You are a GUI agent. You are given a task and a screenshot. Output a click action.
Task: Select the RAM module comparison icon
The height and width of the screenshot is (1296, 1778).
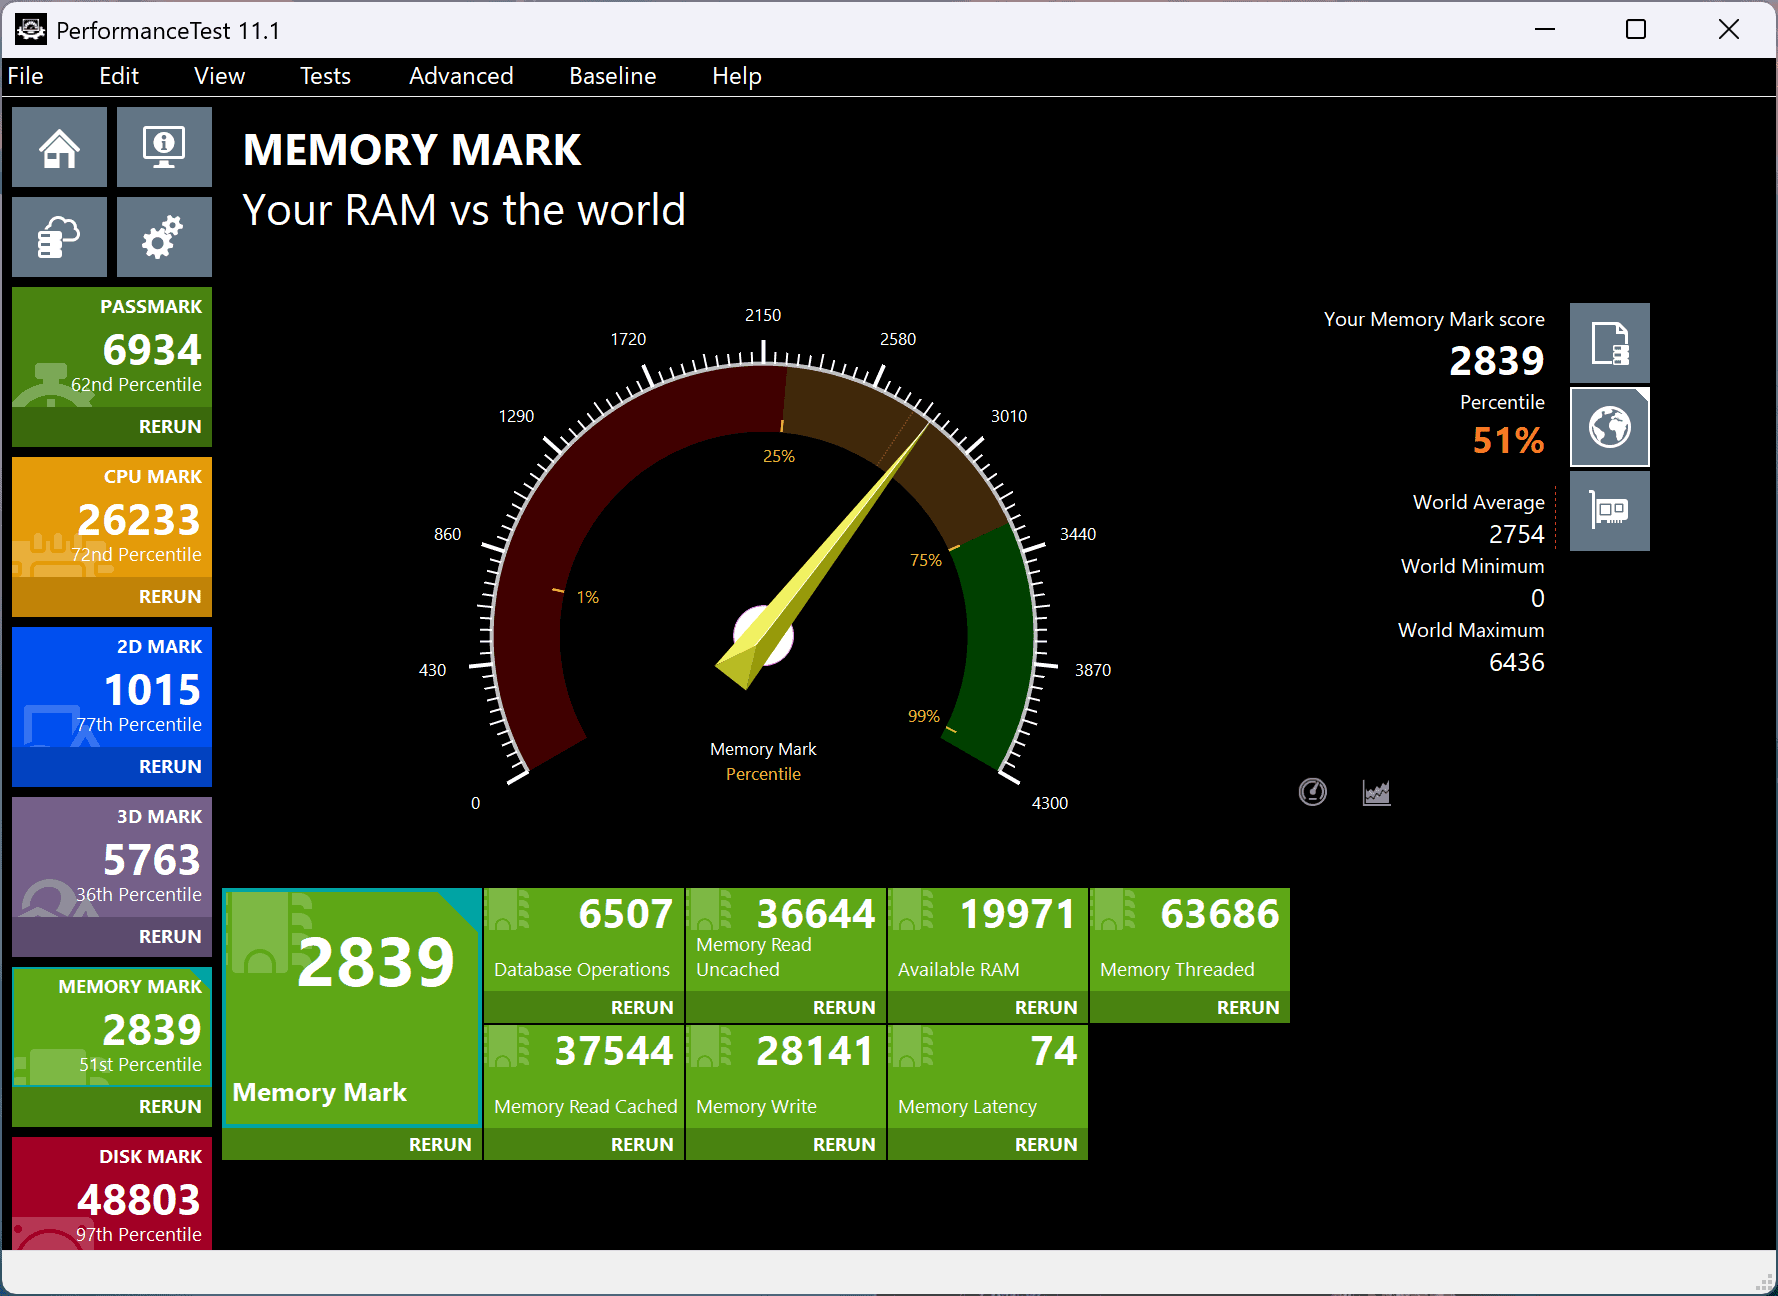coord(1610,511)
